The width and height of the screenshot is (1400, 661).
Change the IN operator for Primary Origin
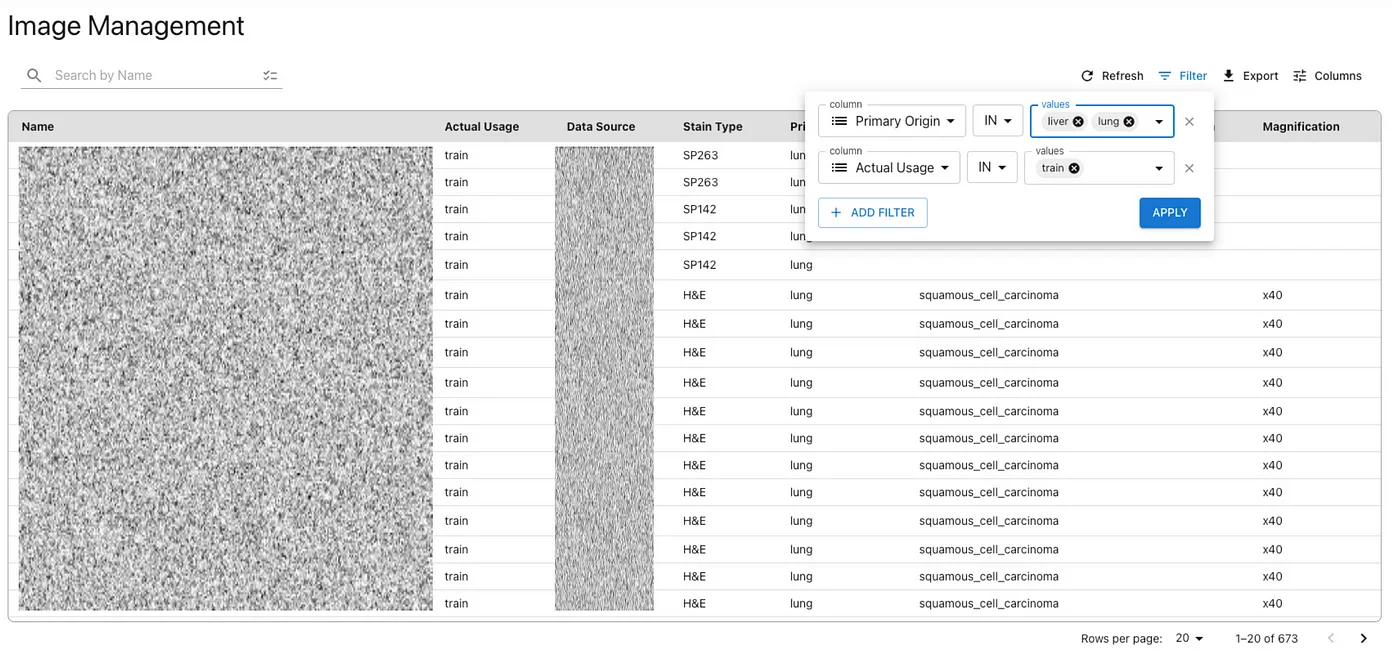(997, 121)
